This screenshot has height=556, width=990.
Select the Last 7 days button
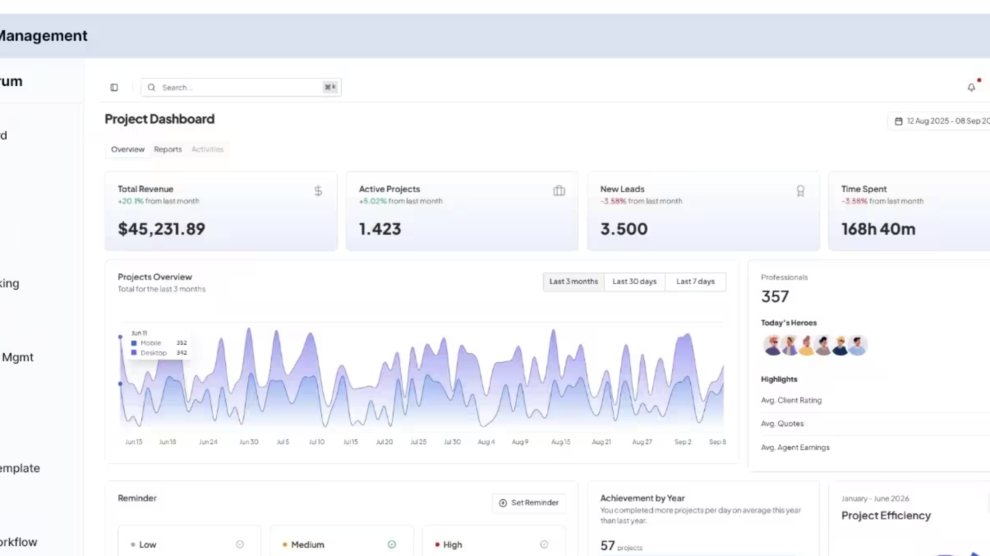click(695, 281)
